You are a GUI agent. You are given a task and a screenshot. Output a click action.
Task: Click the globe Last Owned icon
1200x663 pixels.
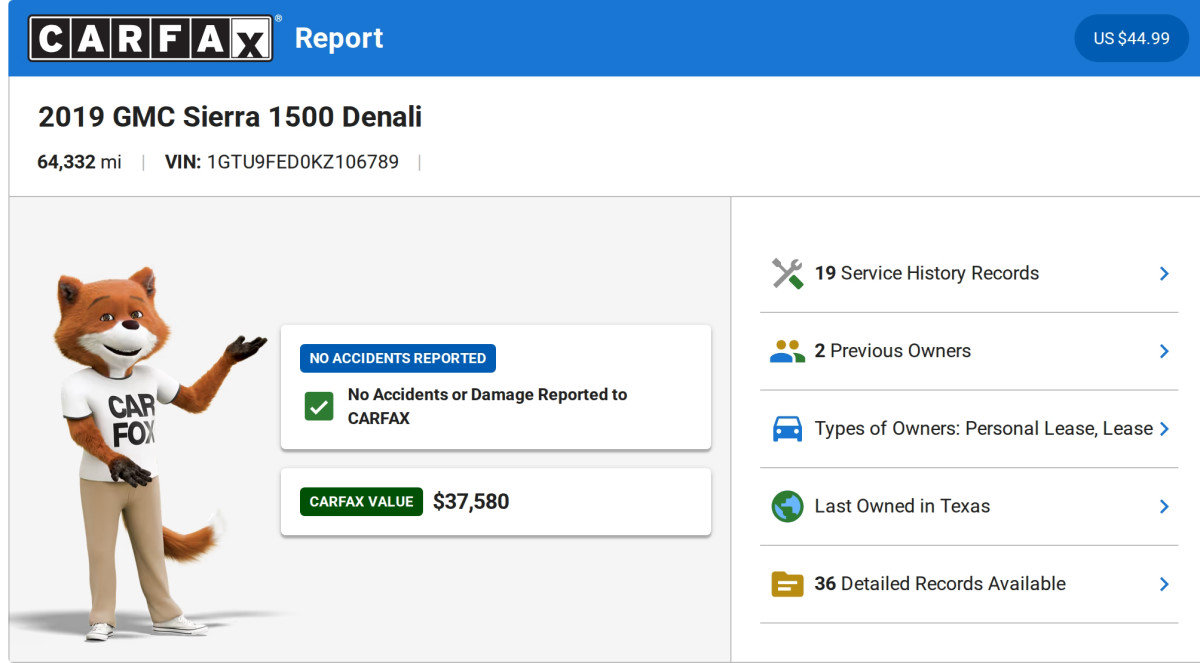(787, 506)
